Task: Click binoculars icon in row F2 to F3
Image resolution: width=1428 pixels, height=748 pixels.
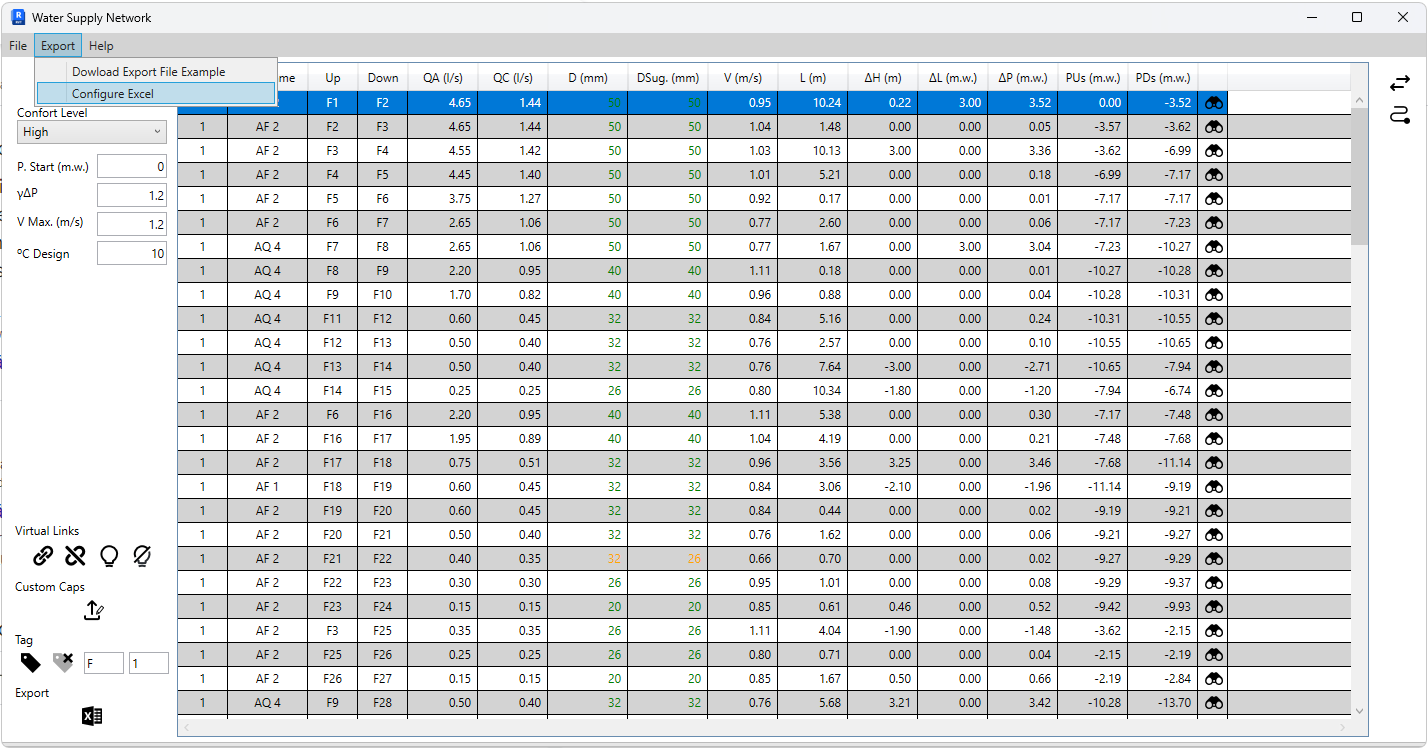Action: (x=1213, y=127)
